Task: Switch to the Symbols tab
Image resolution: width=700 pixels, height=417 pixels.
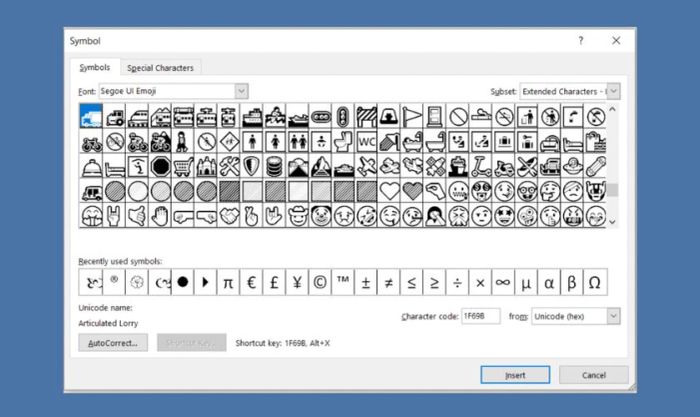Action: (95, 67)
